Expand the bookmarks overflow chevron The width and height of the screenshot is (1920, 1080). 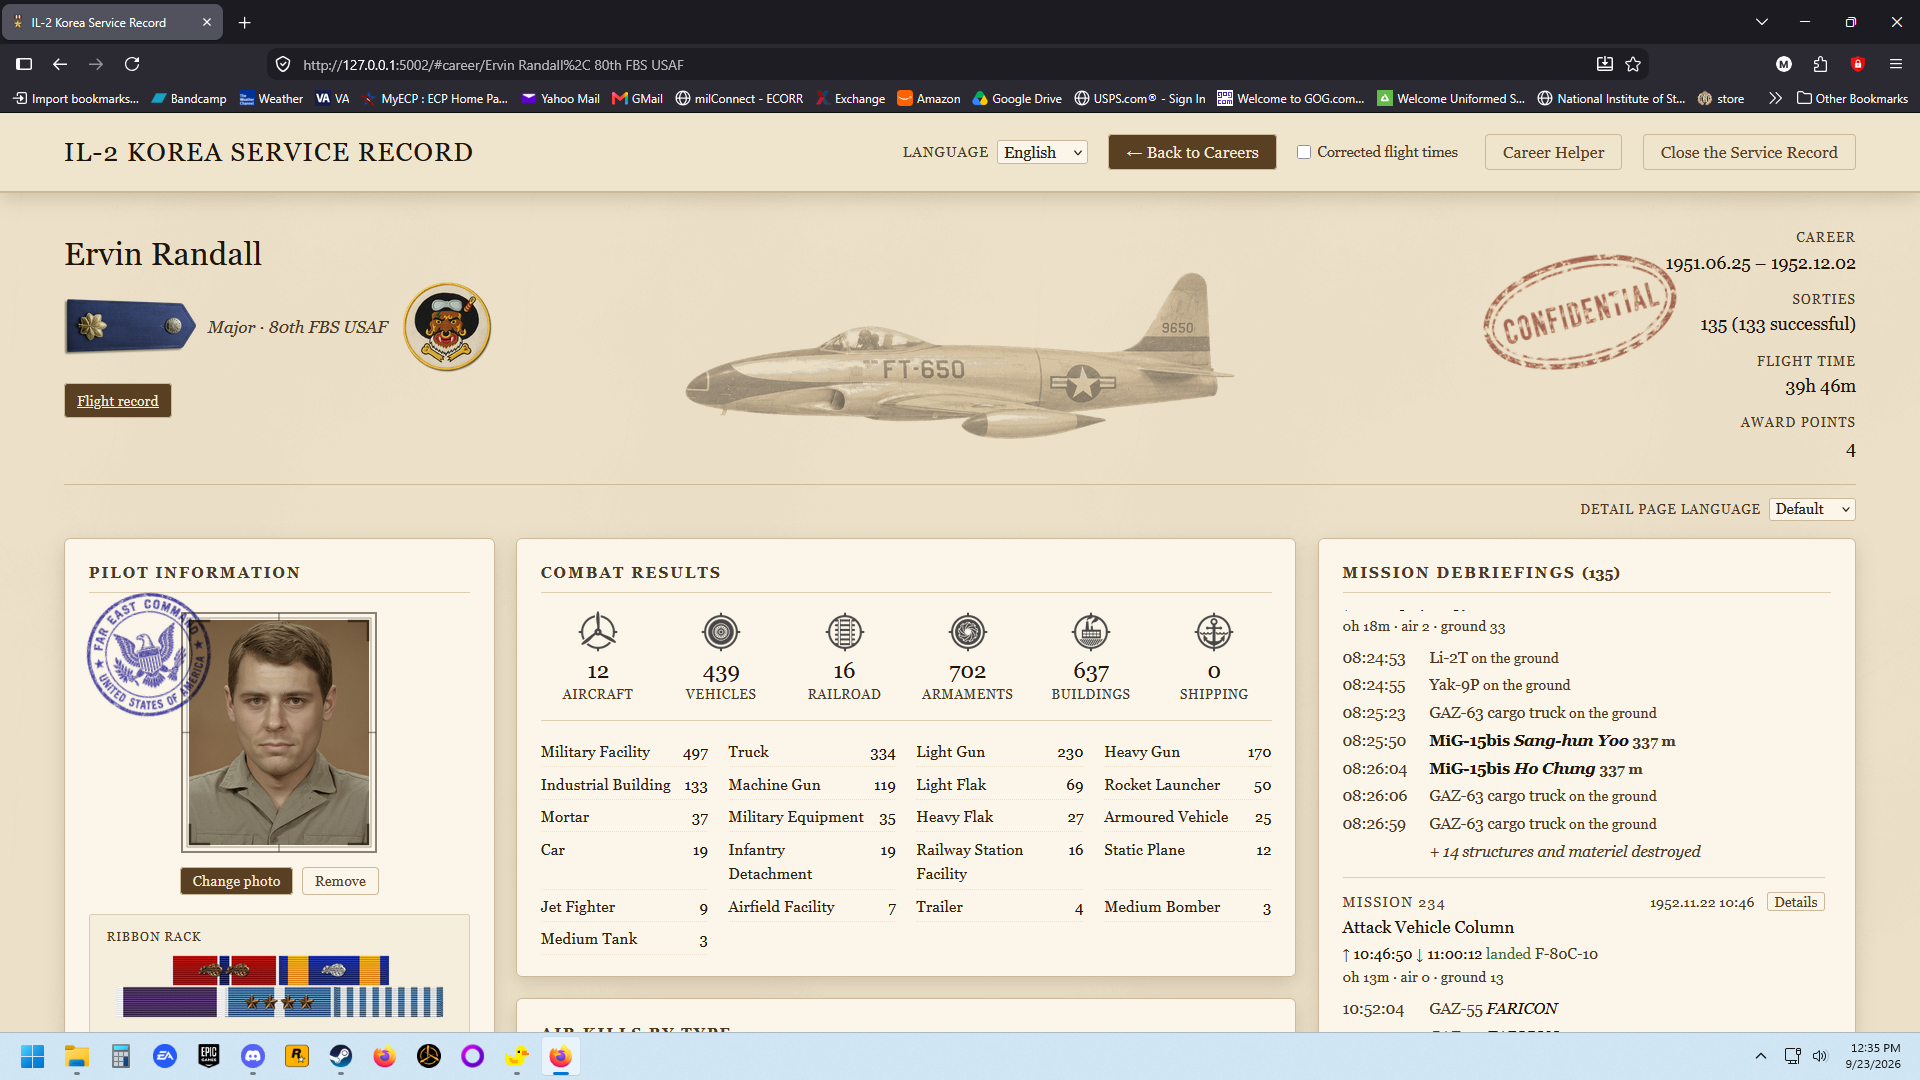pos(1775,98)
